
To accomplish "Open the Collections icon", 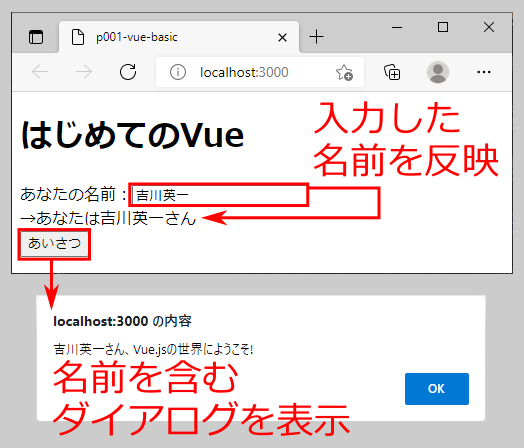I will coord(392,72).
